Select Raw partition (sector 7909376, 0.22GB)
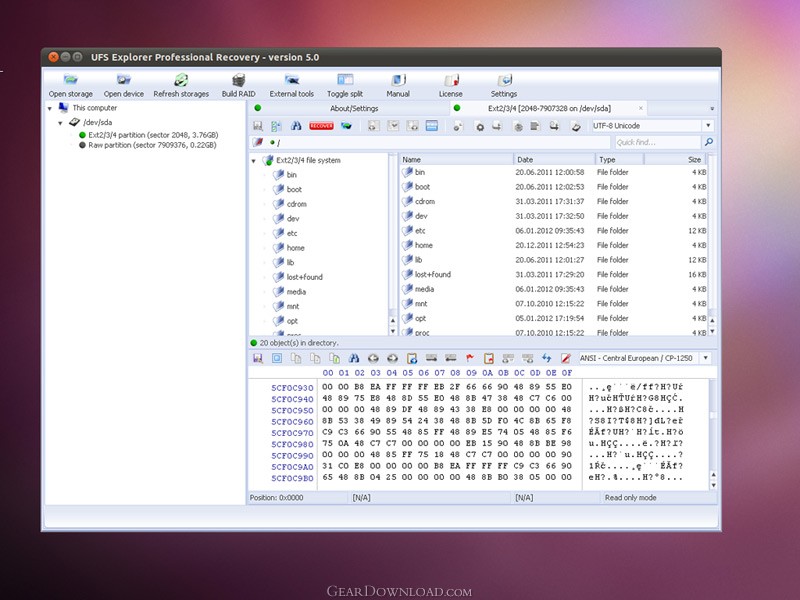The height and width of the screenshot is (600, 800). click(152, 145)
